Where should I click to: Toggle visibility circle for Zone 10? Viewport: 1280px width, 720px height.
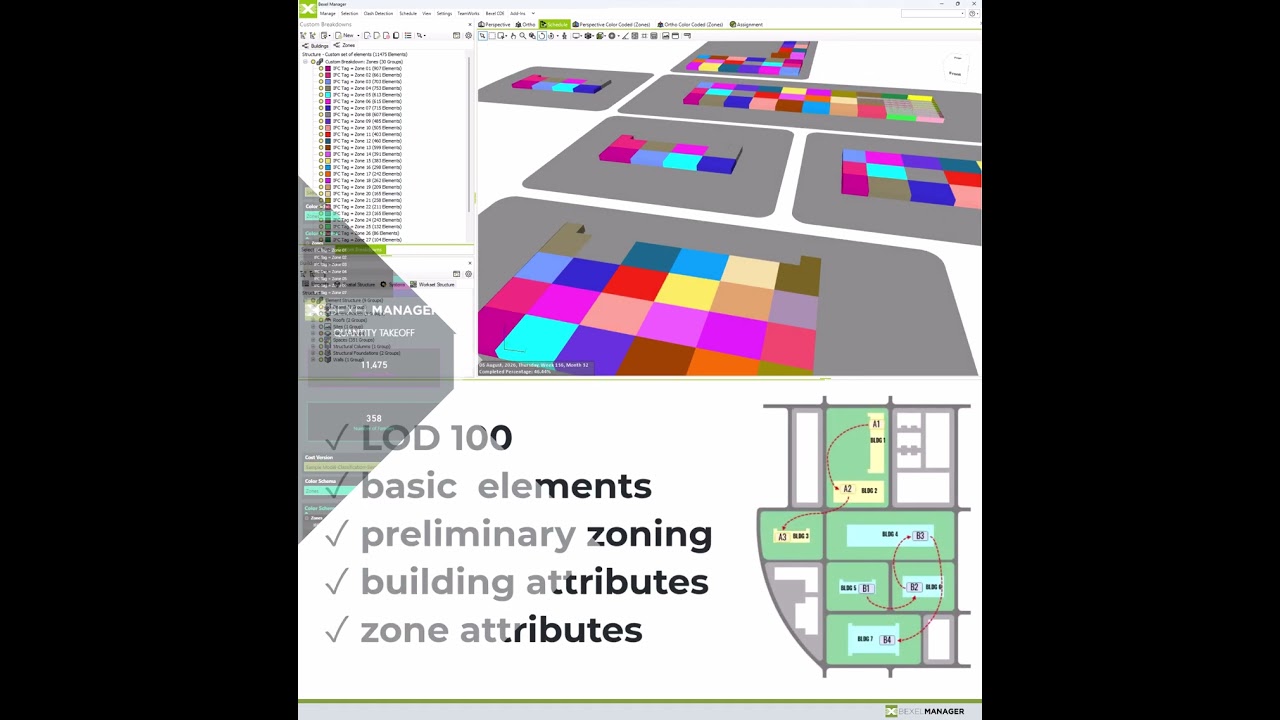click(321, 128)
